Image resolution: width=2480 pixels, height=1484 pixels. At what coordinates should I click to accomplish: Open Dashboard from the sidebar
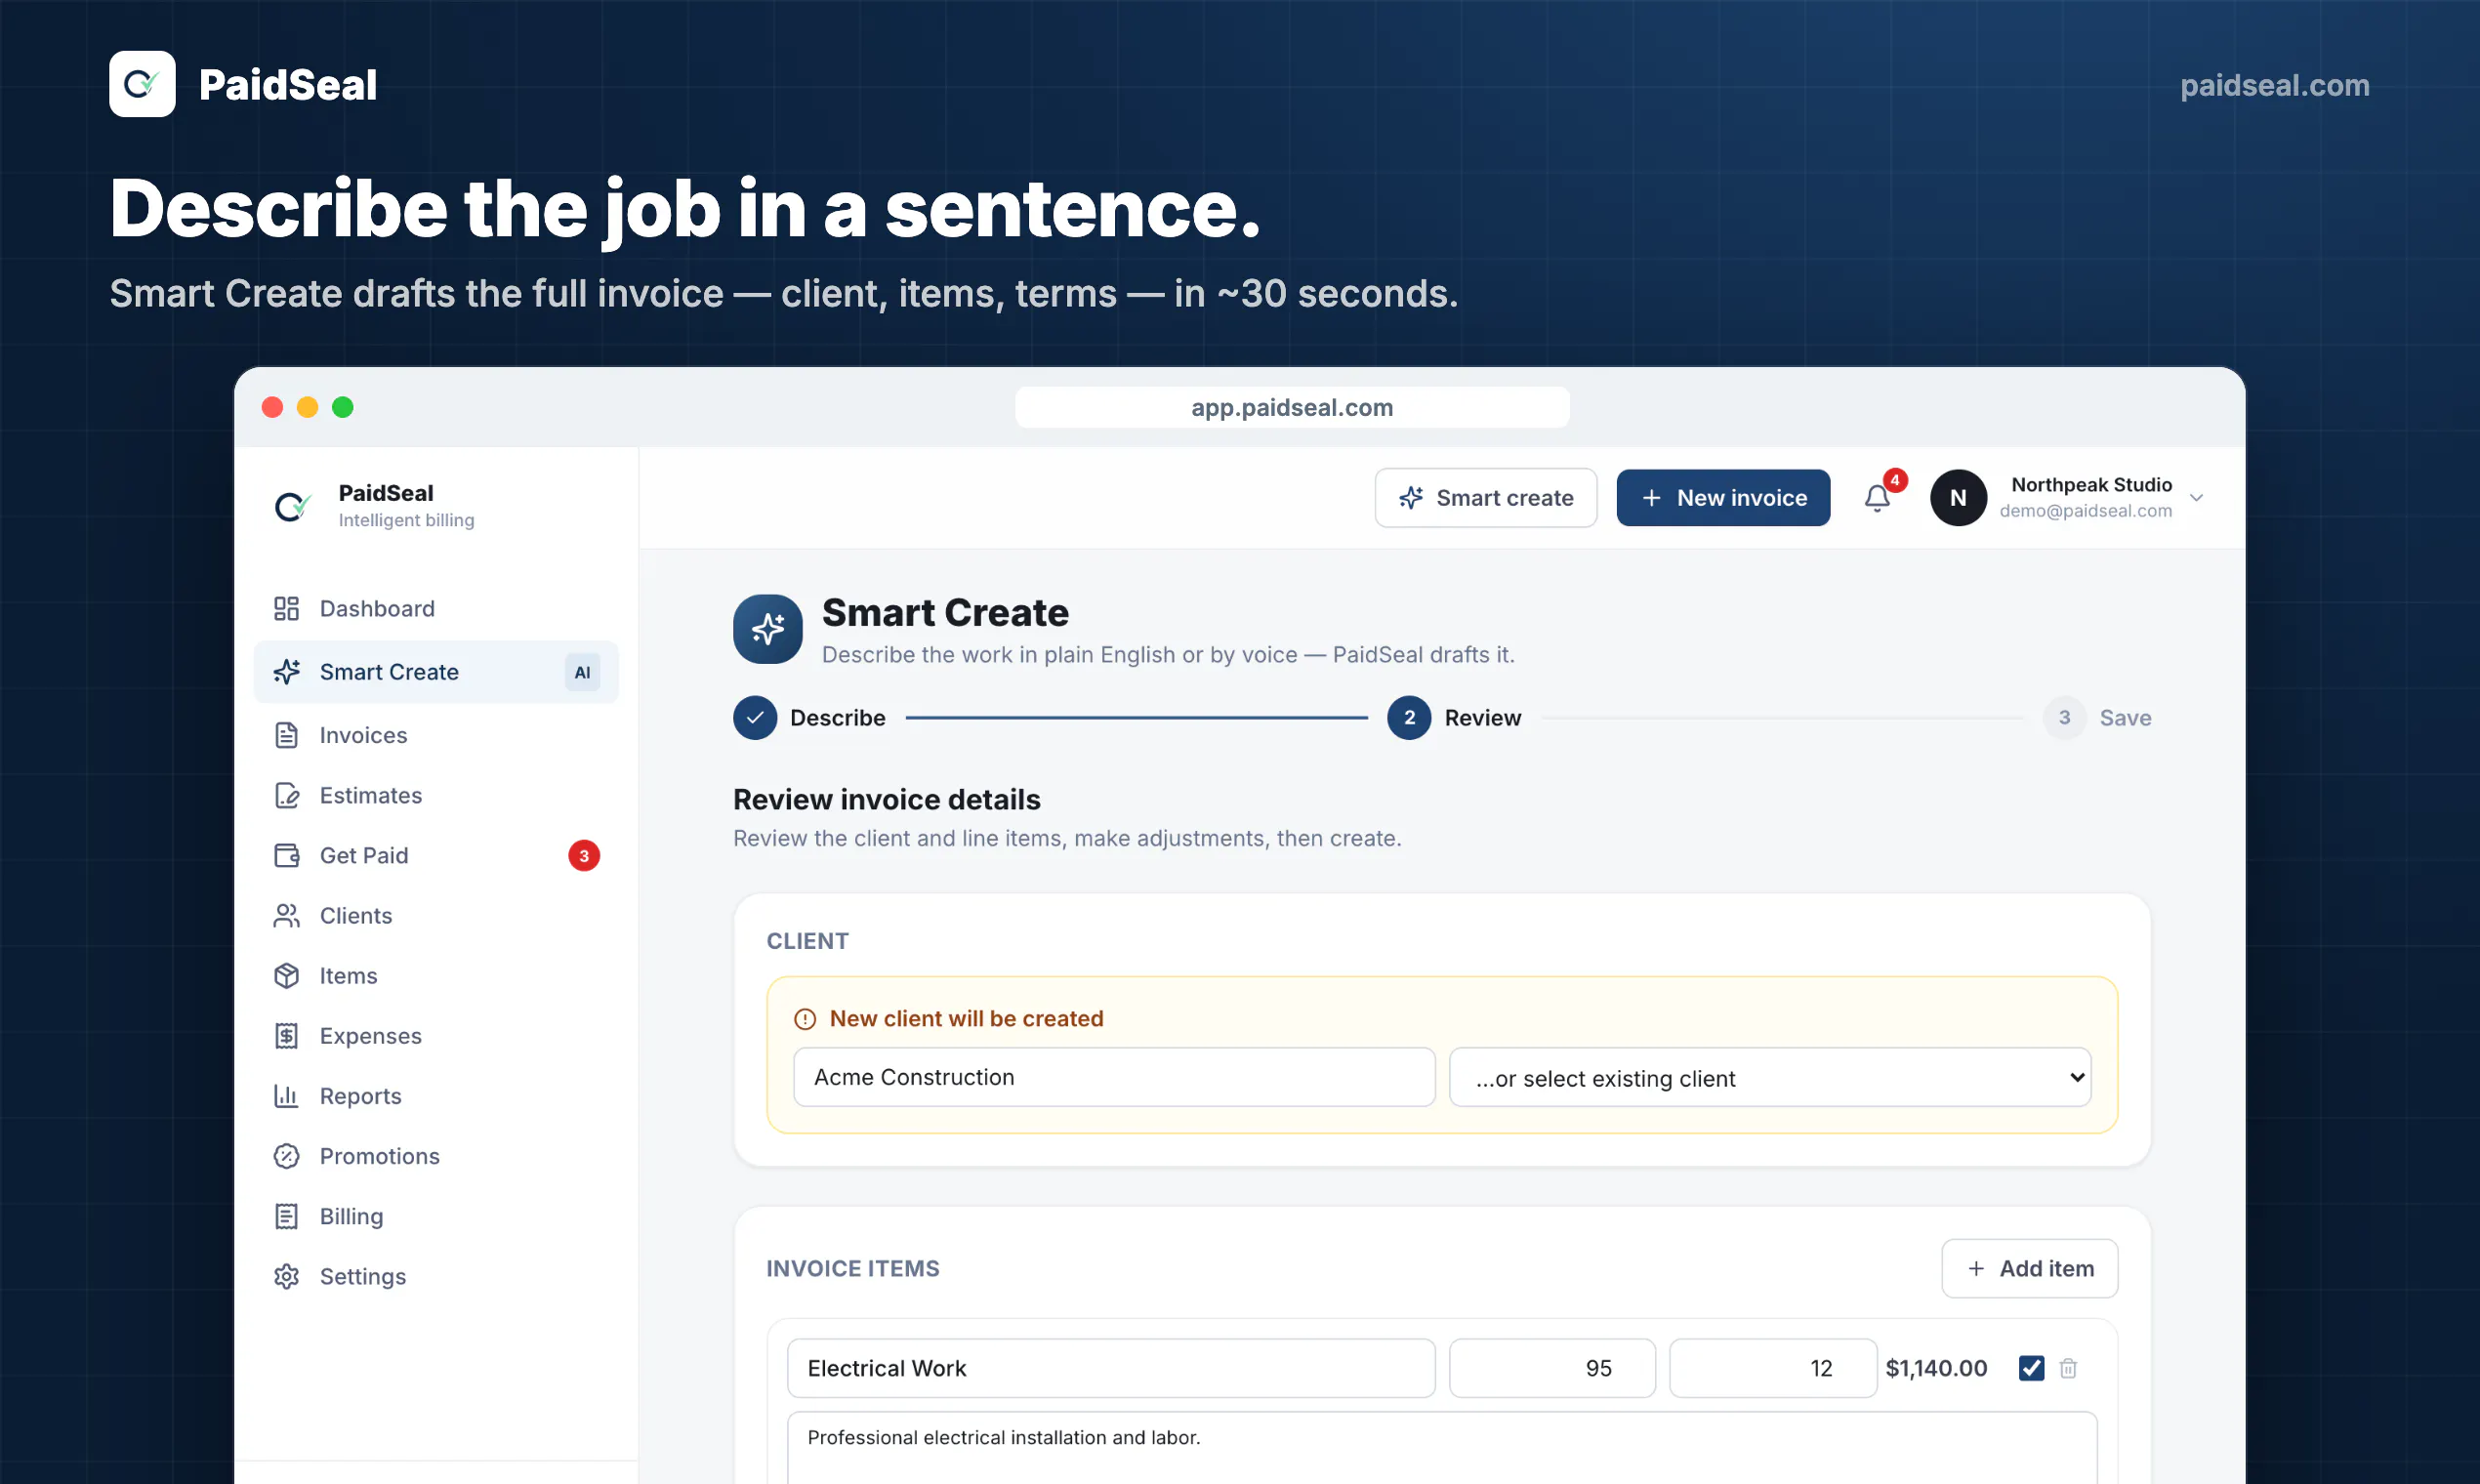pos(436,608)
